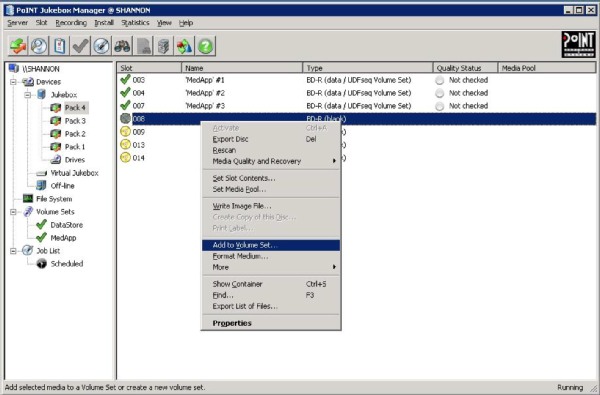Open the Slot menu
This screenshot has height=395, width=600.
point(41,23)
